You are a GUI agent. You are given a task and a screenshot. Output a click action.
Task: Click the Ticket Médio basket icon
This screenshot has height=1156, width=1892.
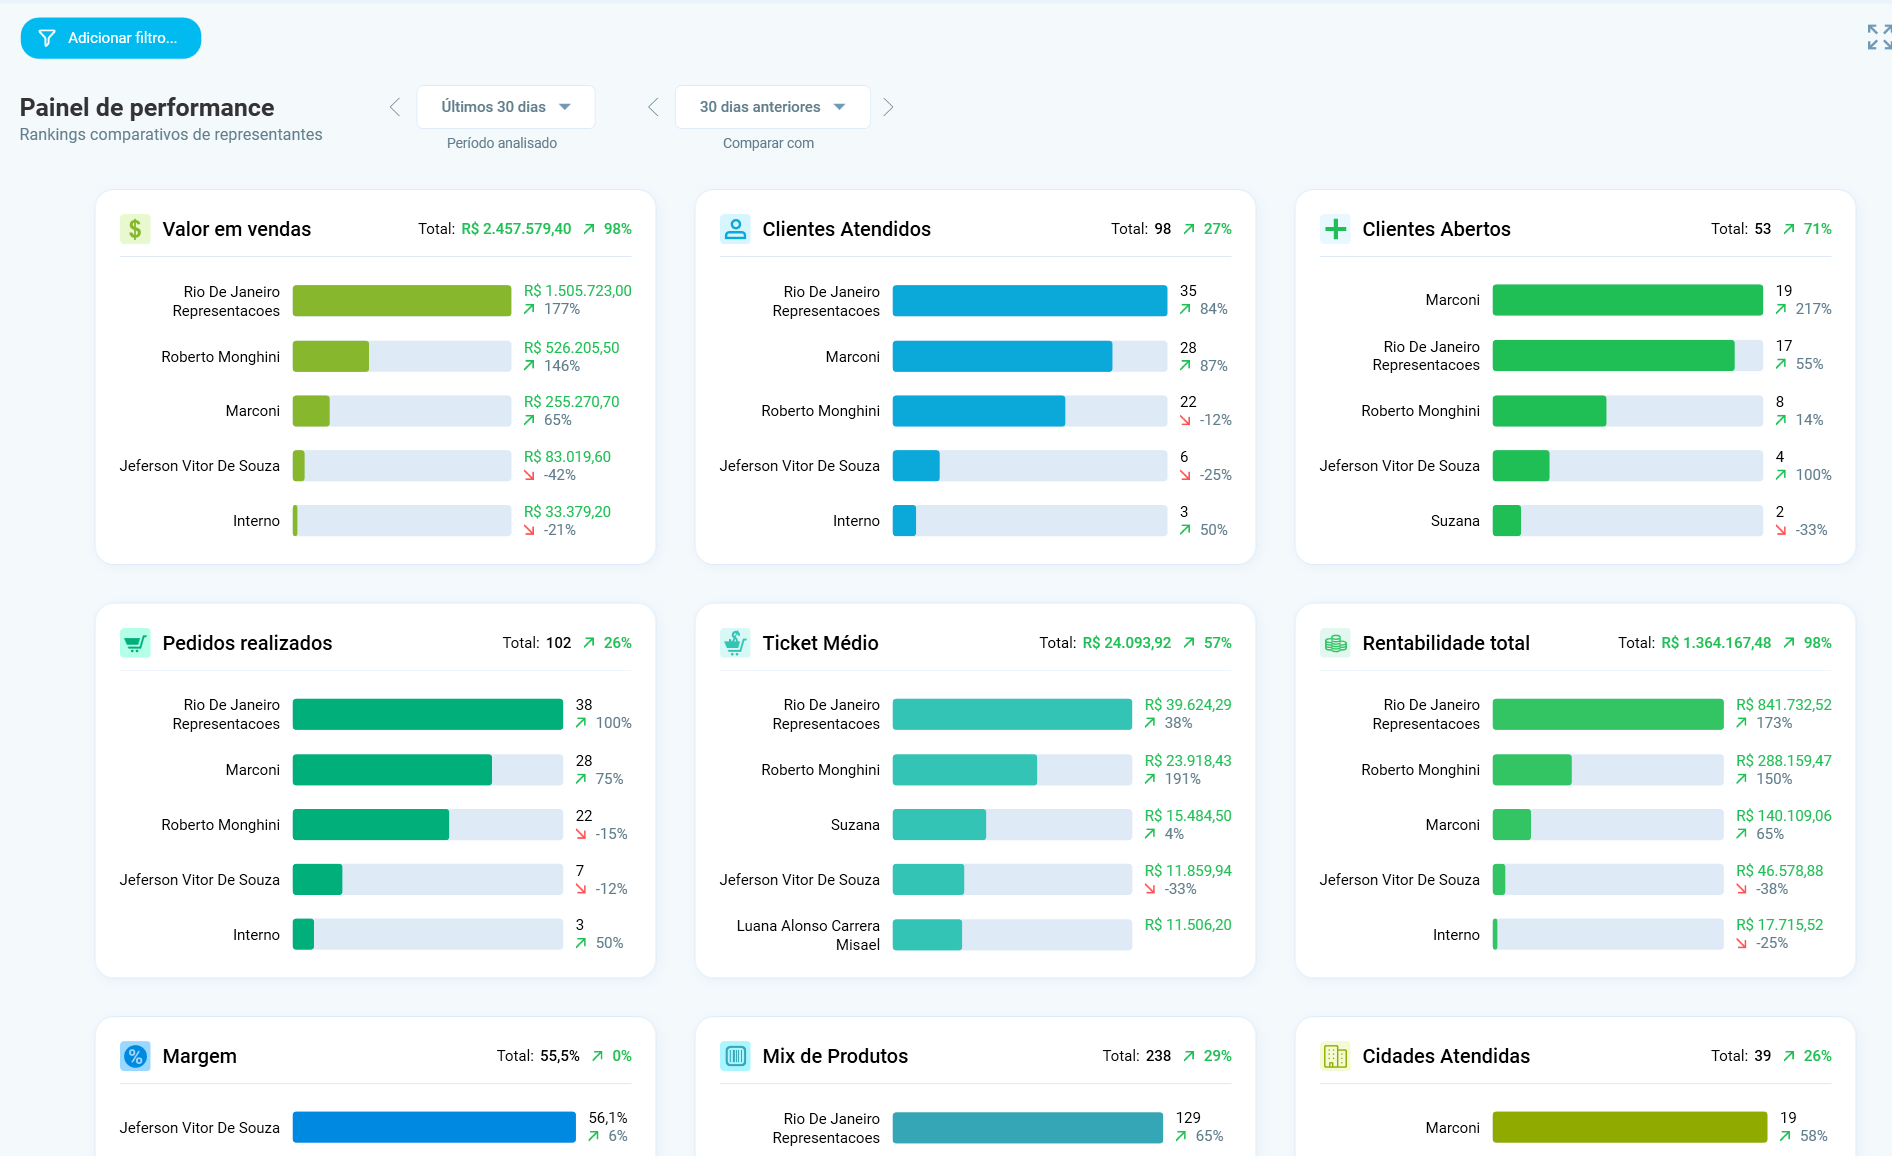pyautogui.click(x=735, y=643)
